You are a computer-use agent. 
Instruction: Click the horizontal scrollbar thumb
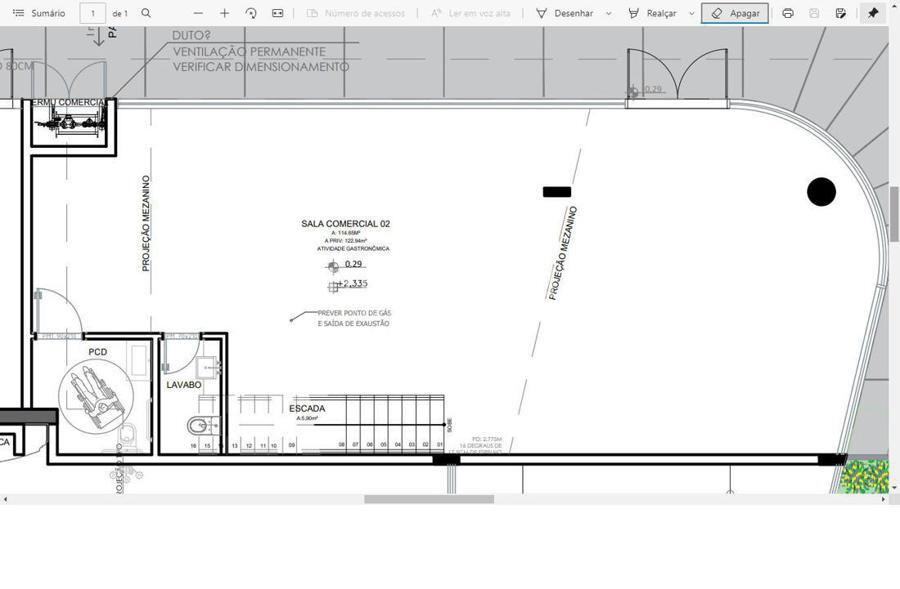pyautogui.click(x=428, y=499)
